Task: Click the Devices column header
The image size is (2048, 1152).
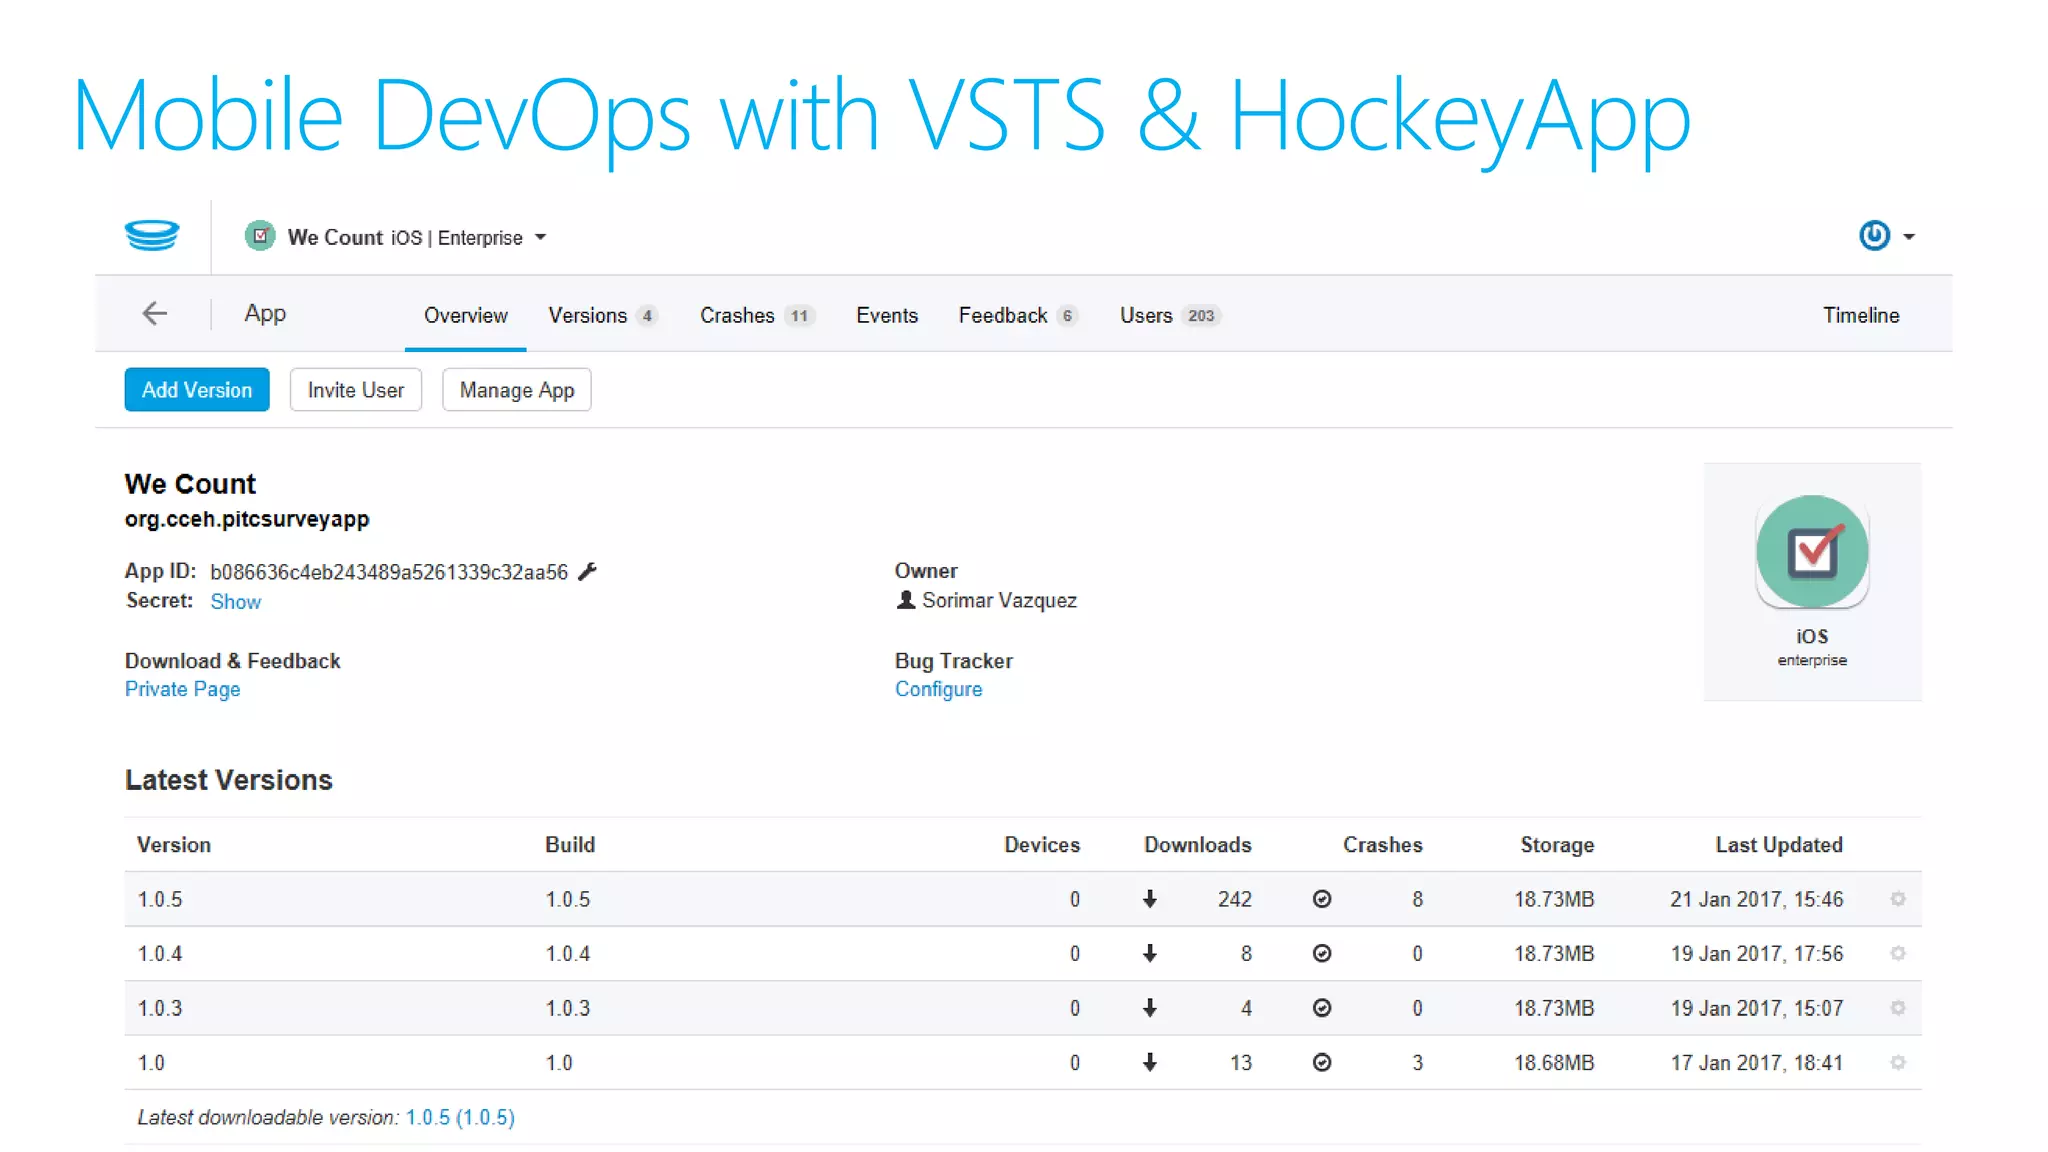Action: point(1042,845)
